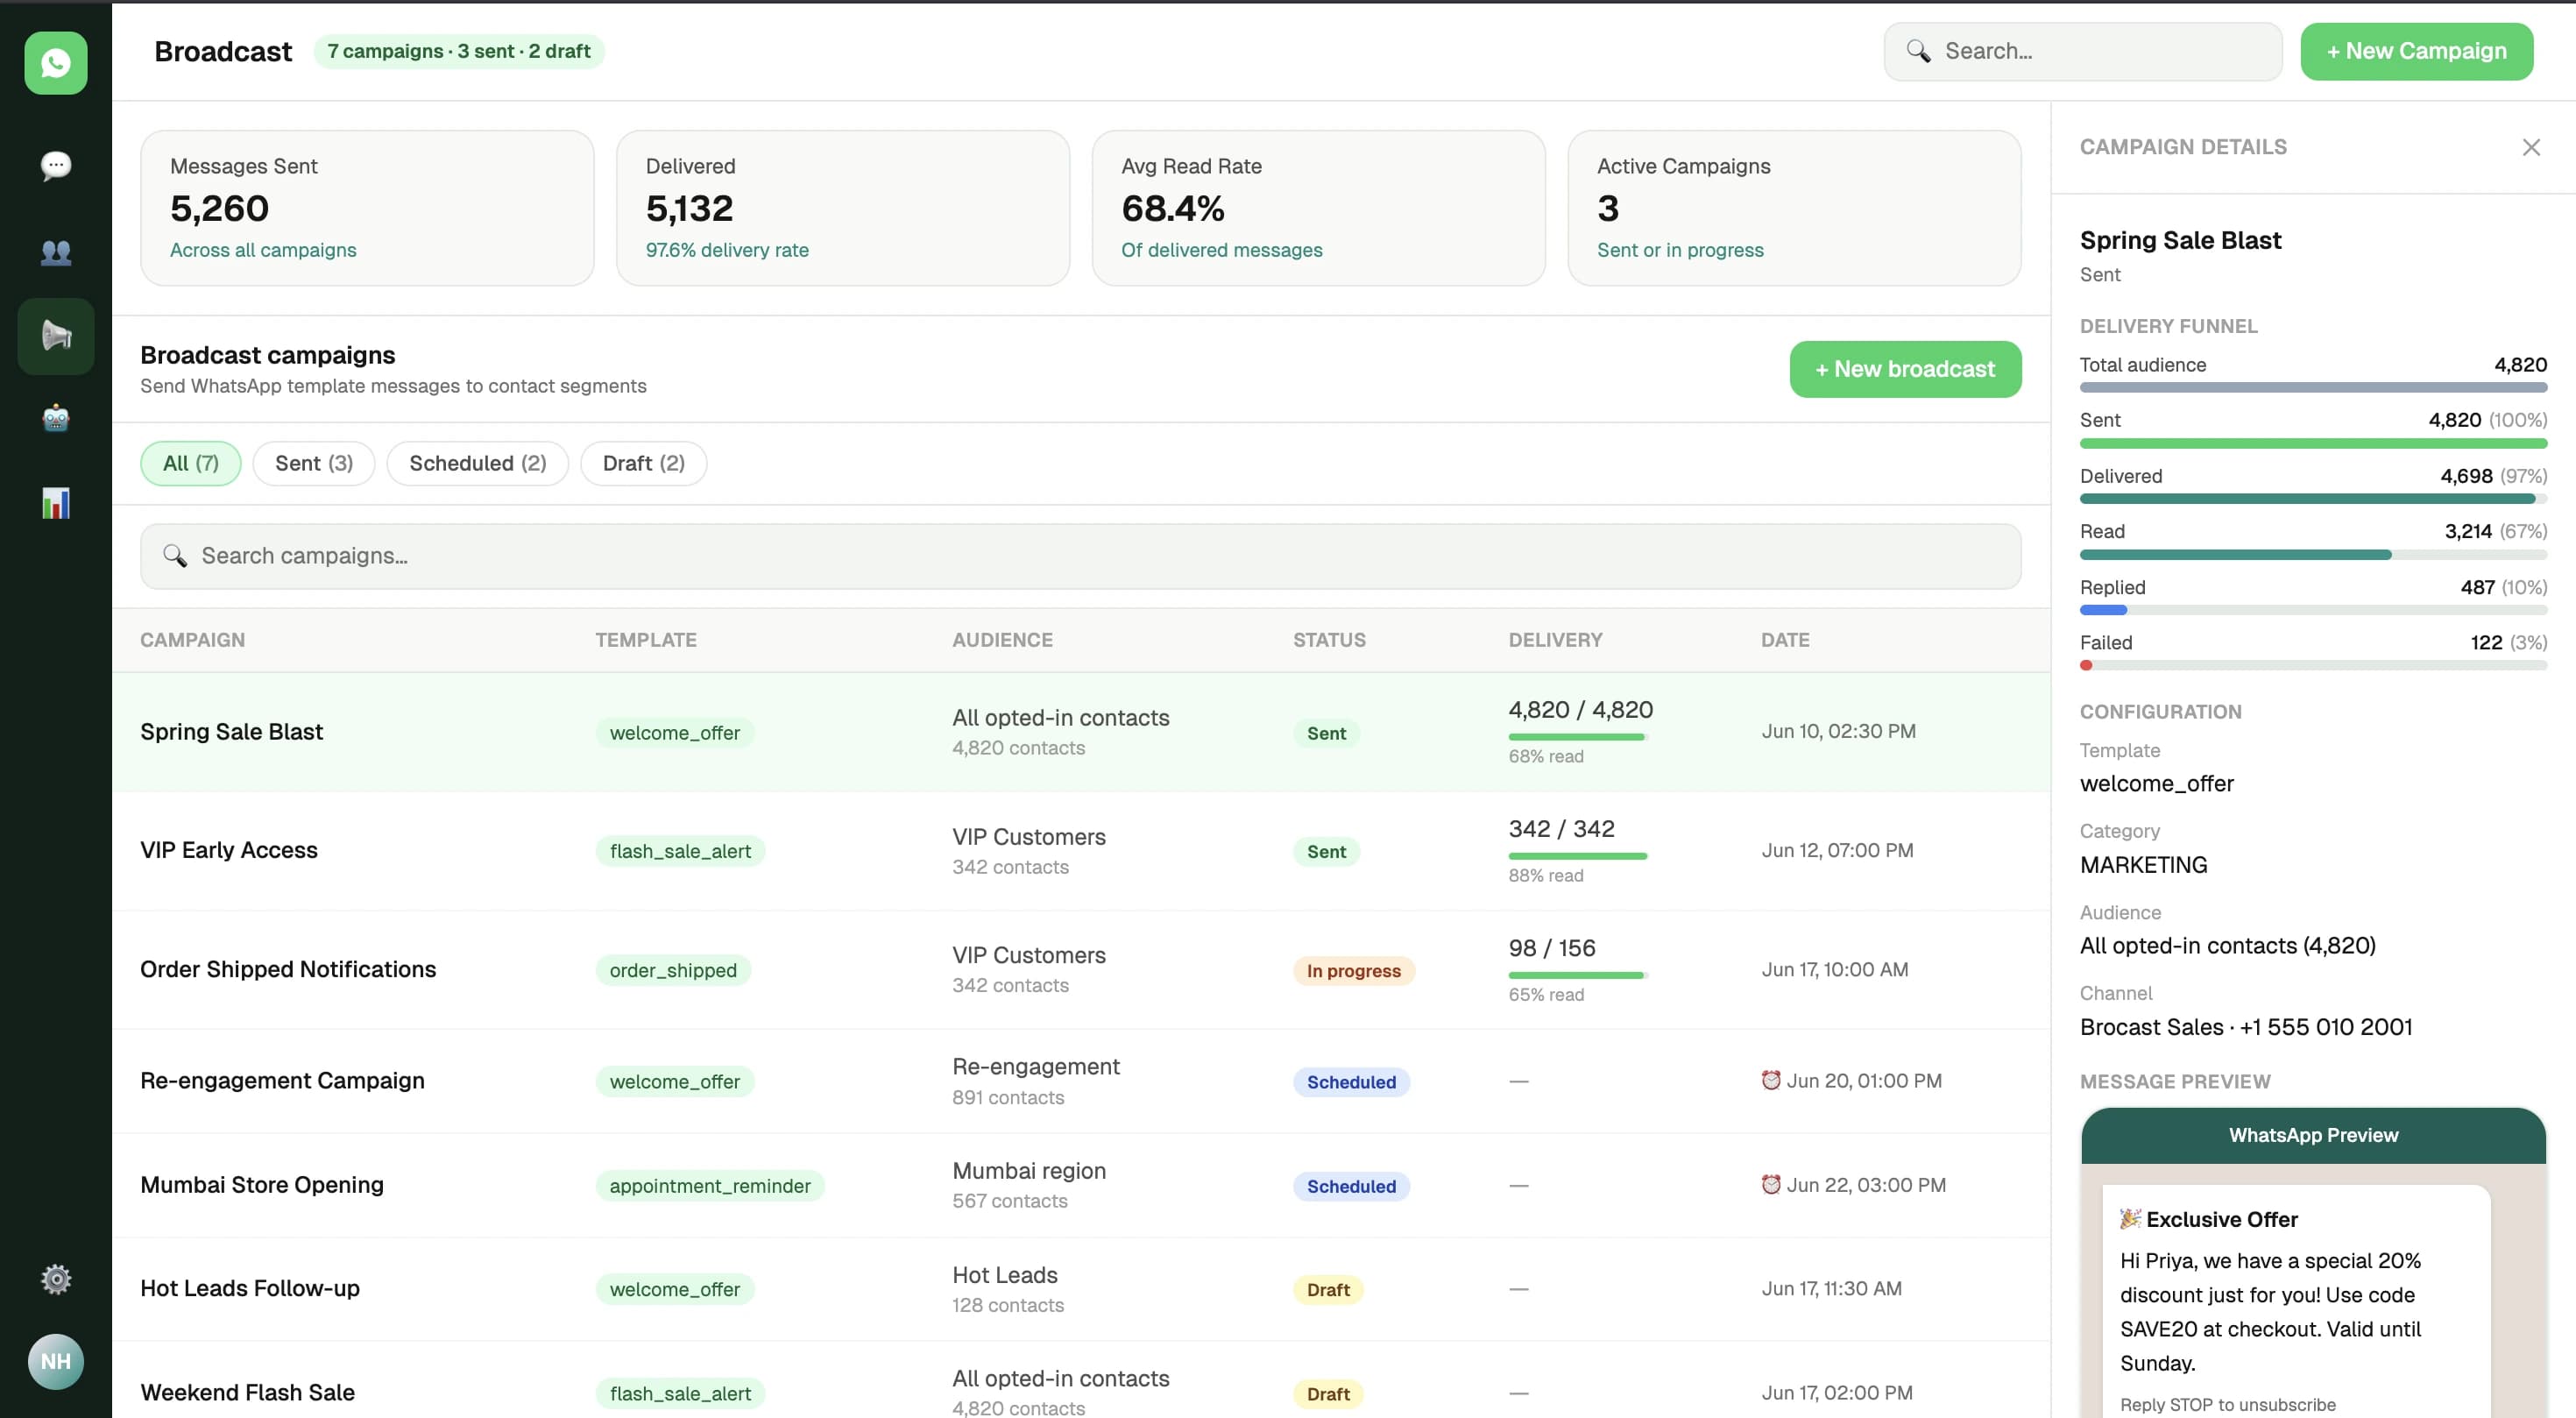This screenshot has height=1418, width=2576.
Task: Click Sent badge for VIP Early Access
Action: coord(1326,852)
